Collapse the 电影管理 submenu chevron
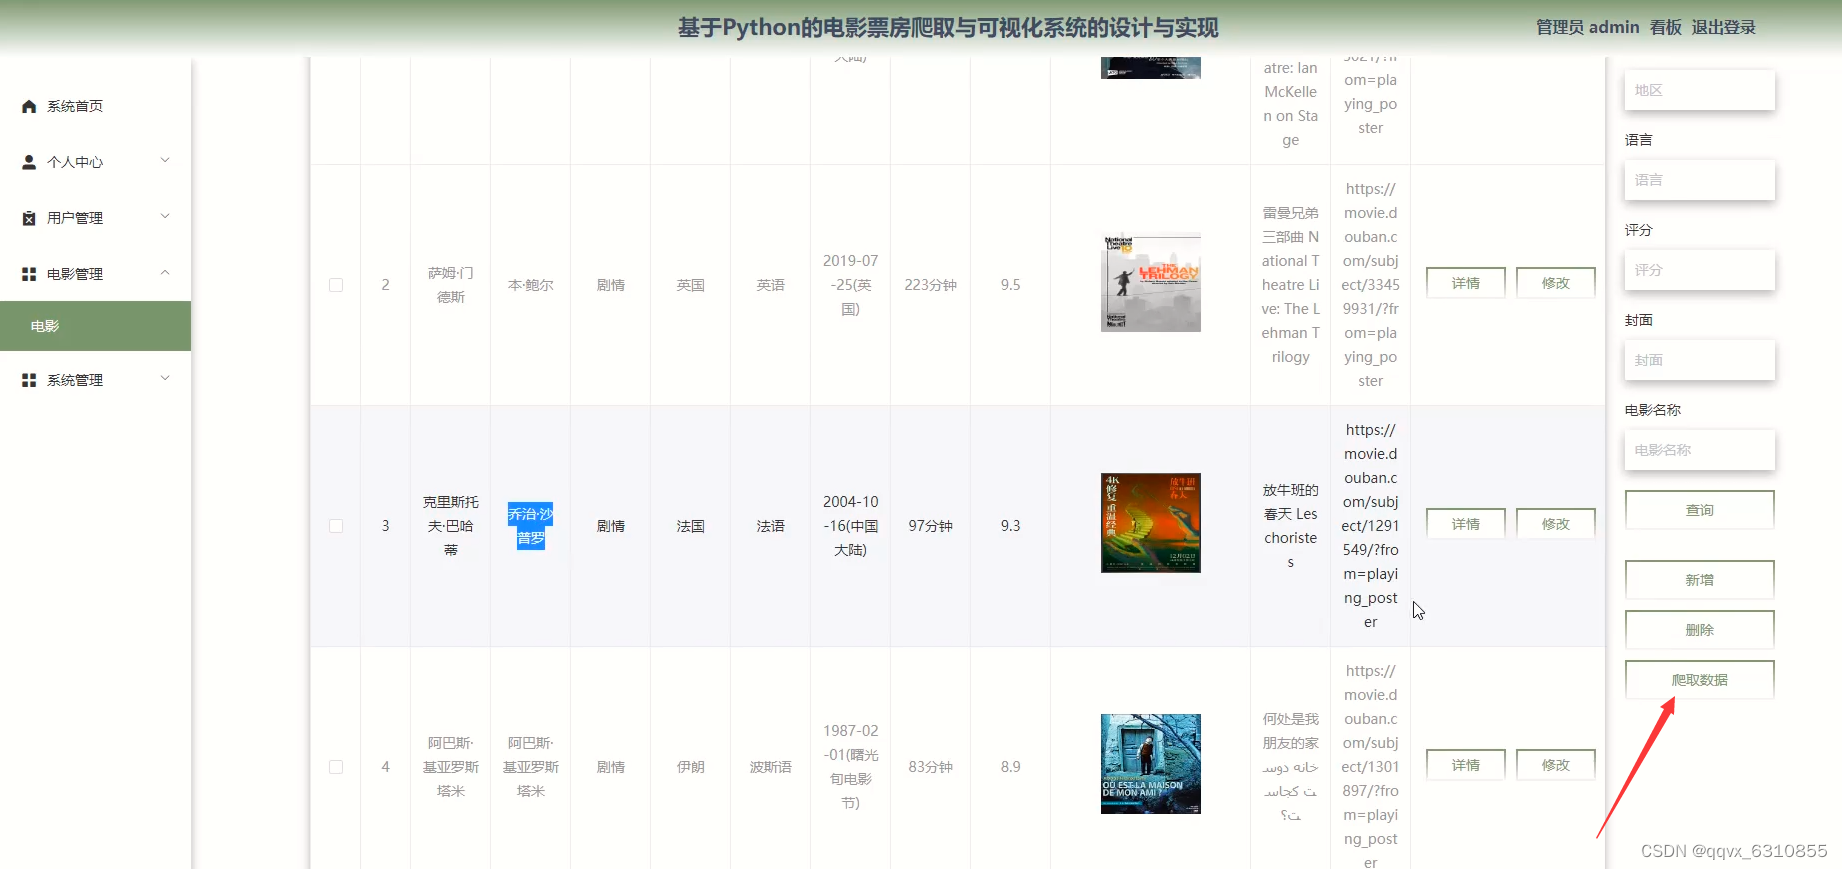 (165, 272)
